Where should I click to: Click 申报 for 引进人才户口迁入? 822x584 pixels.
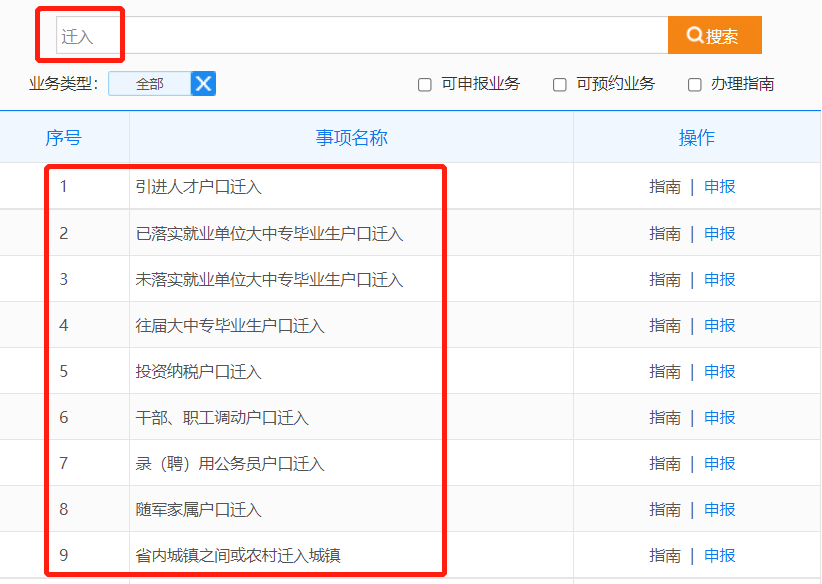coord(720,186)
